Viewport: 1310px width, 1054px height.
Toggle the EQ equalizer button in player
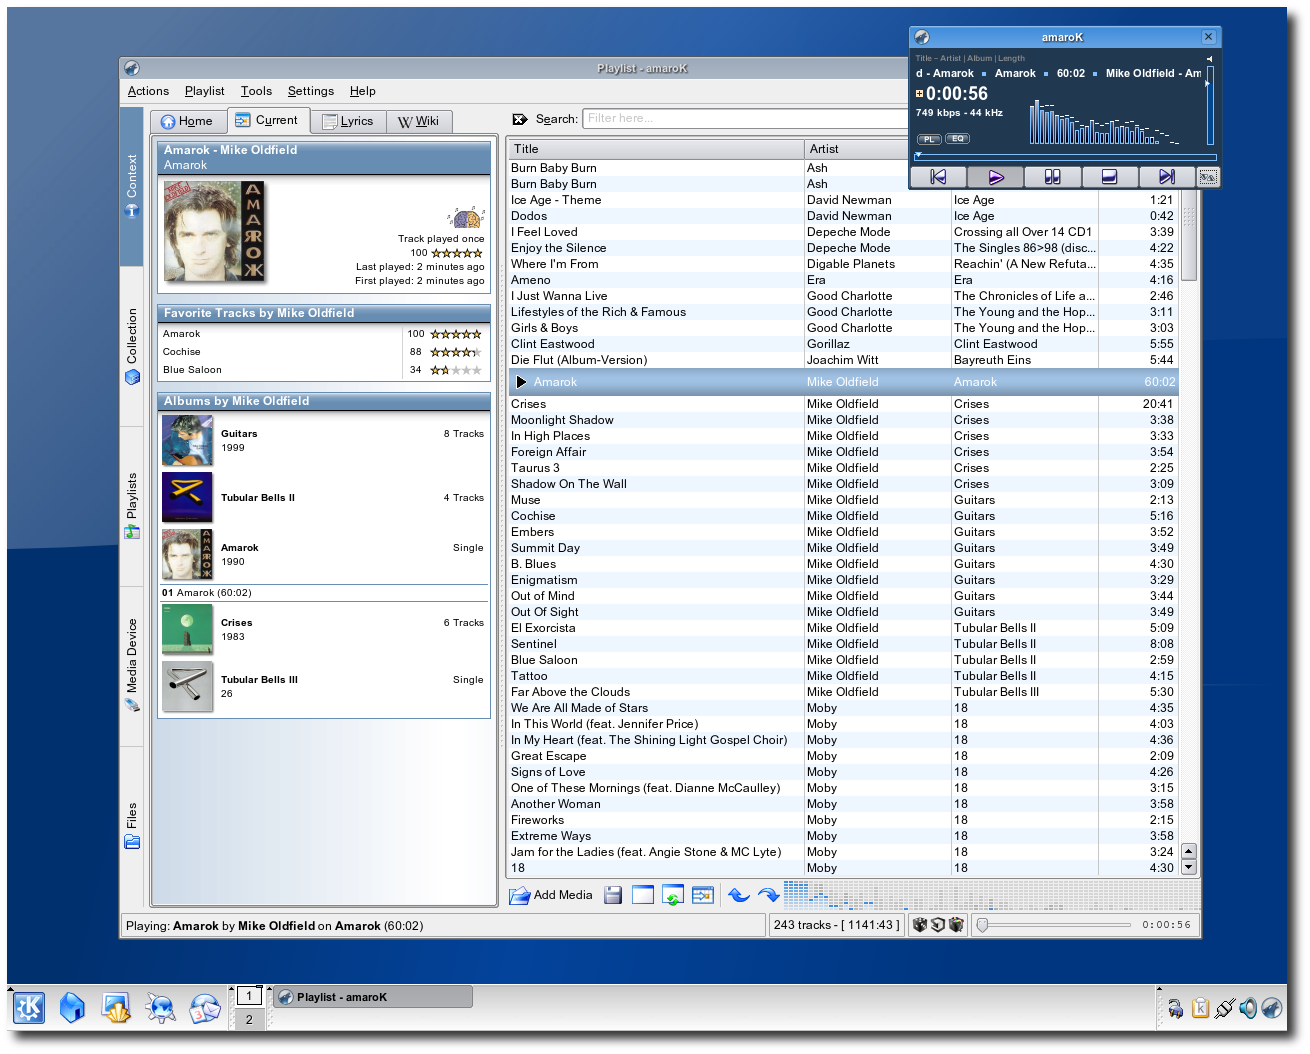[x=957, y=139]
